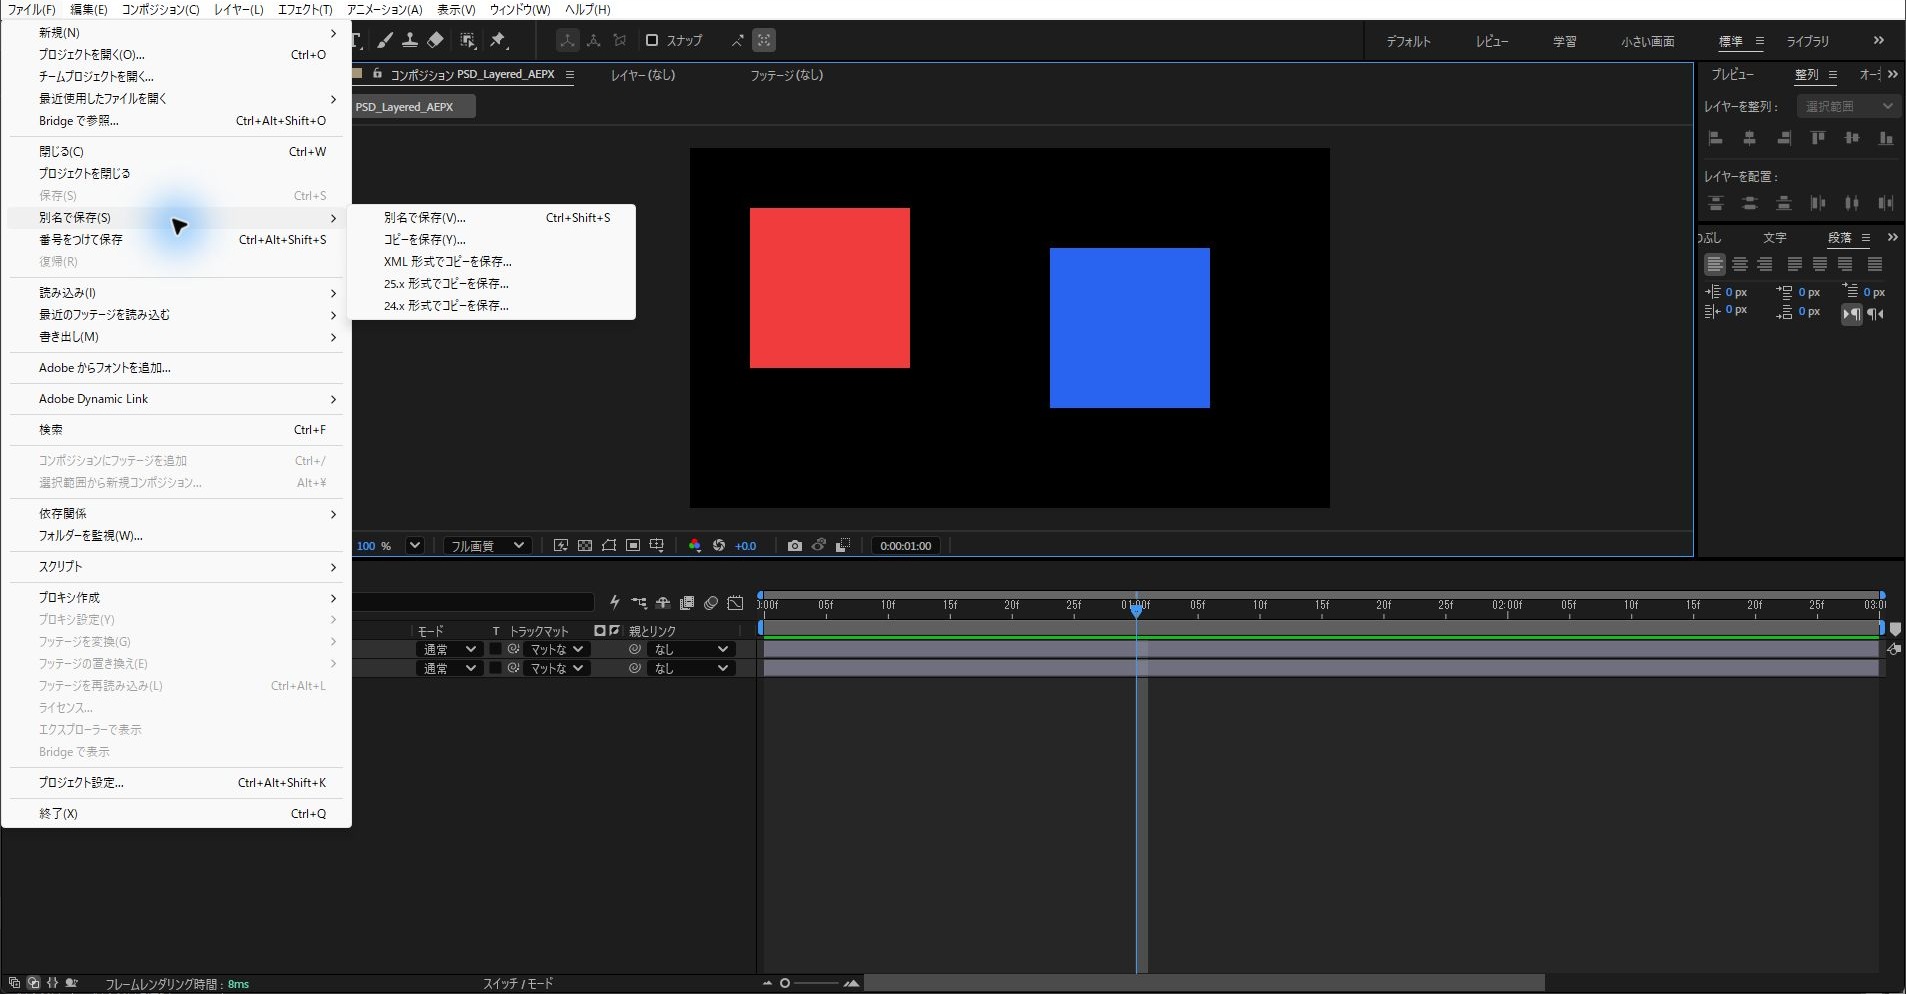This screenshot has height=994, width=1906.
Task: Click the 0:00:01:00 timecode display
Action: (905, 545)
